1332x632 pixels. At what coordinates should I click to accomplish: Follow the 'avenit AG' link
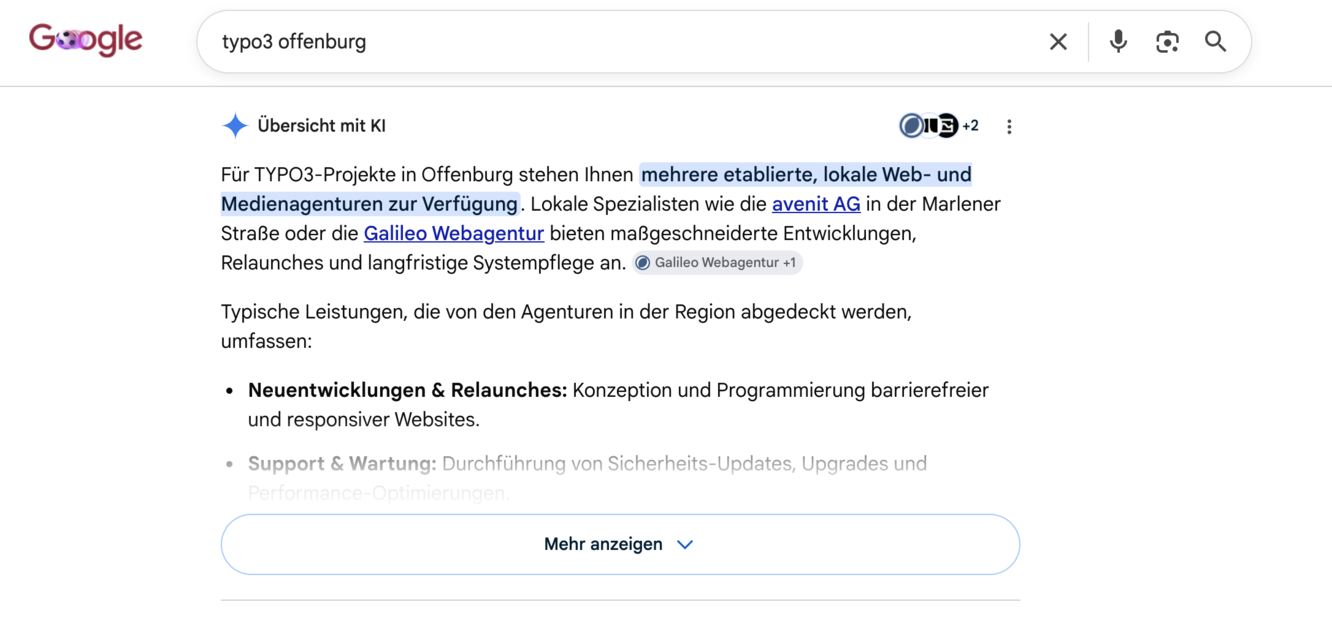click(816, 204)
